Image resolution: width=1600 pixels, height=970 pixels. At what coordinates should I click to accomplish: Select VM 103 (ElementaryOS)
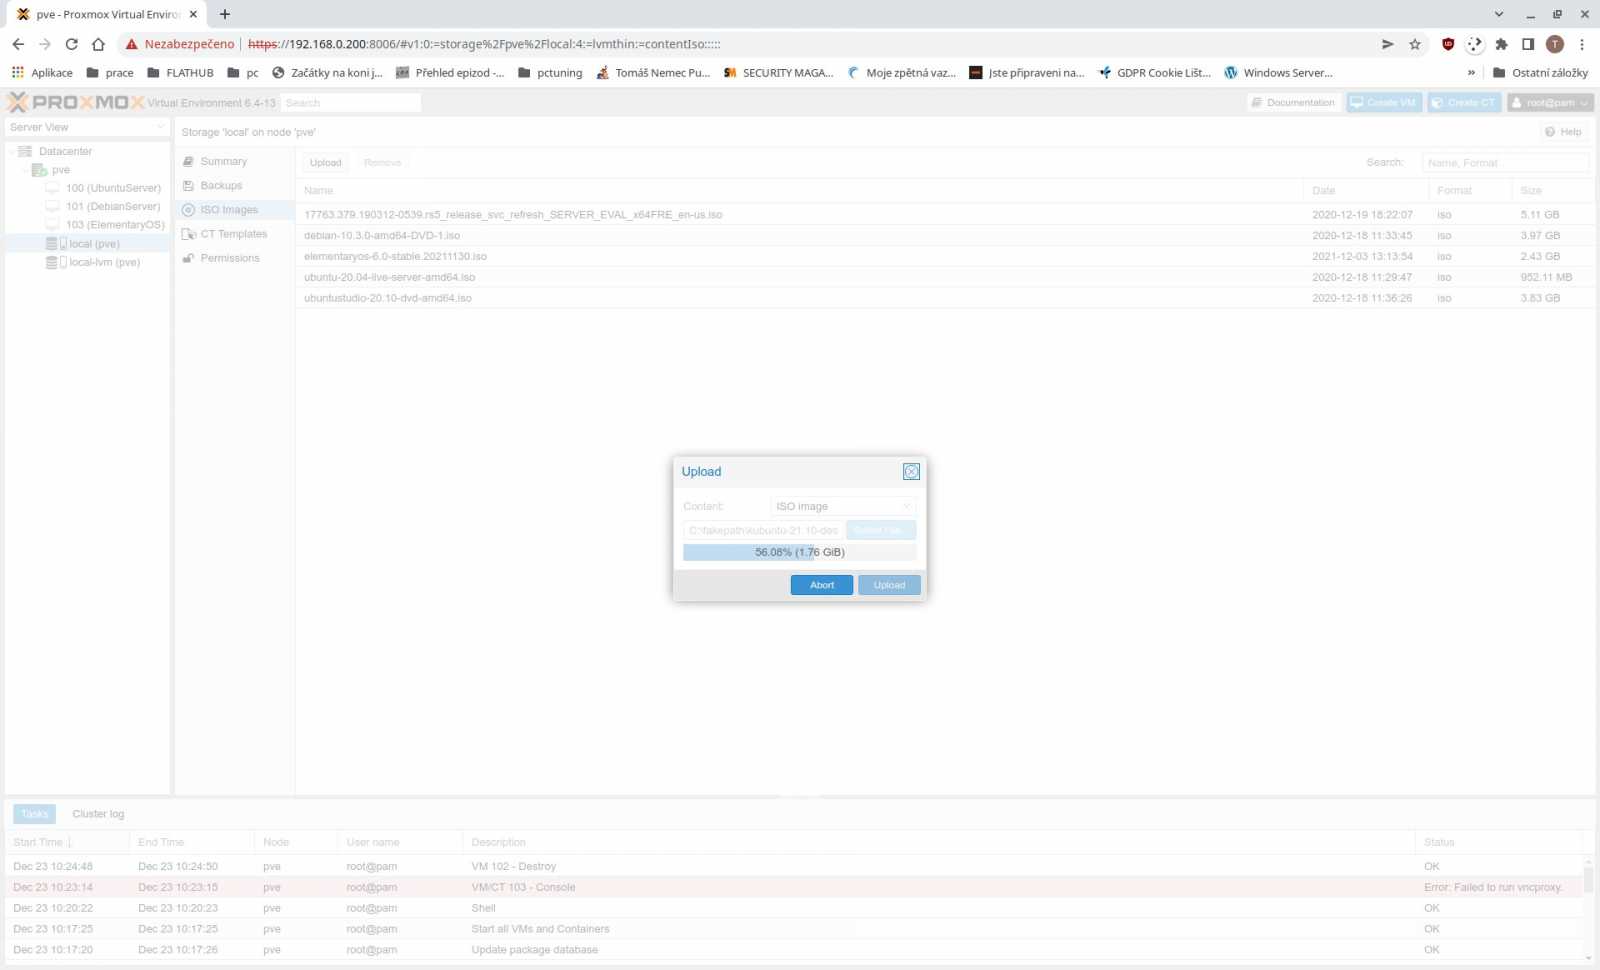tap(114, 225)
